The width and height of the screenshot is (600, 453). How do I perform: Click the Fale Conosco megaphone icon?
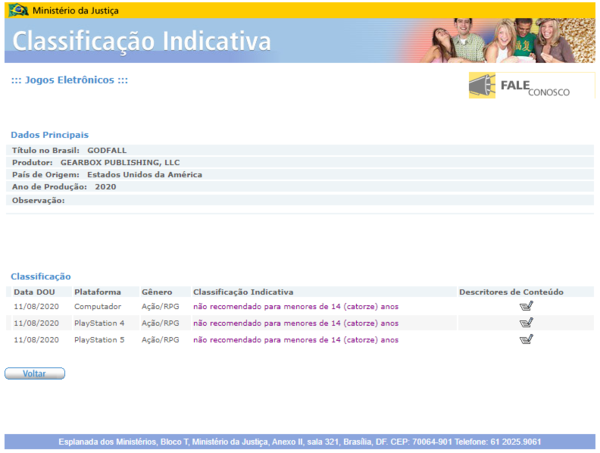point(482,86)
